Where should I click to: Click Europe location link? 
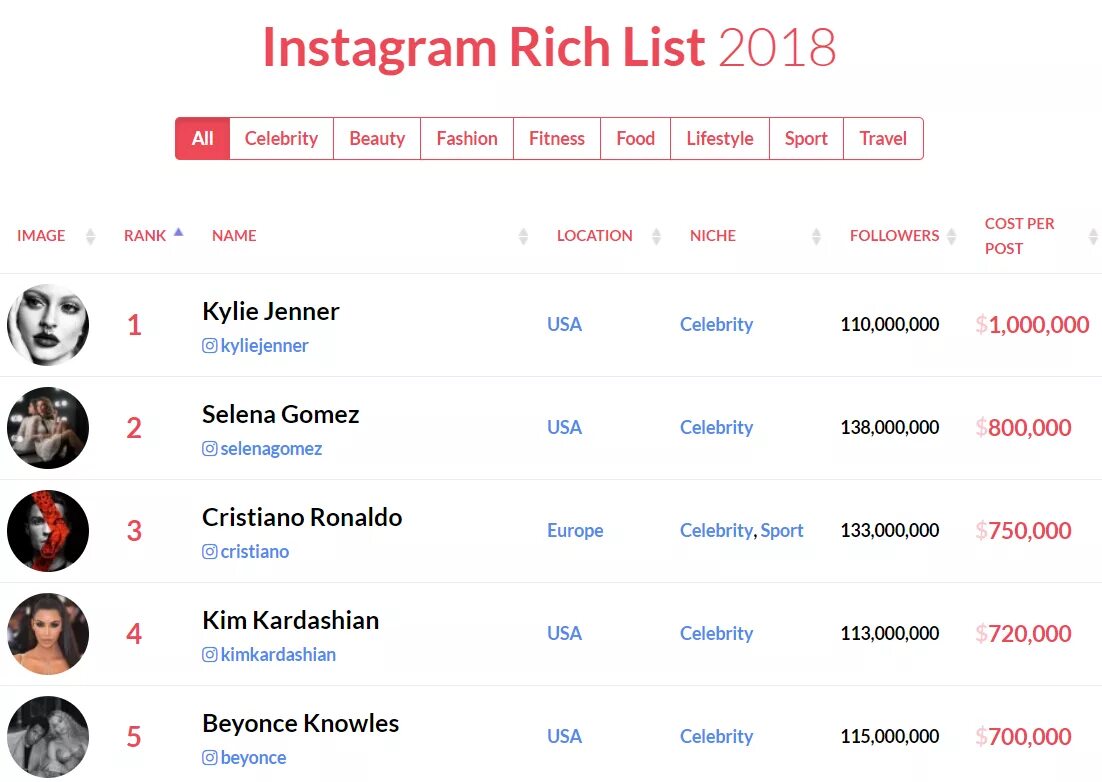[575, 531]
